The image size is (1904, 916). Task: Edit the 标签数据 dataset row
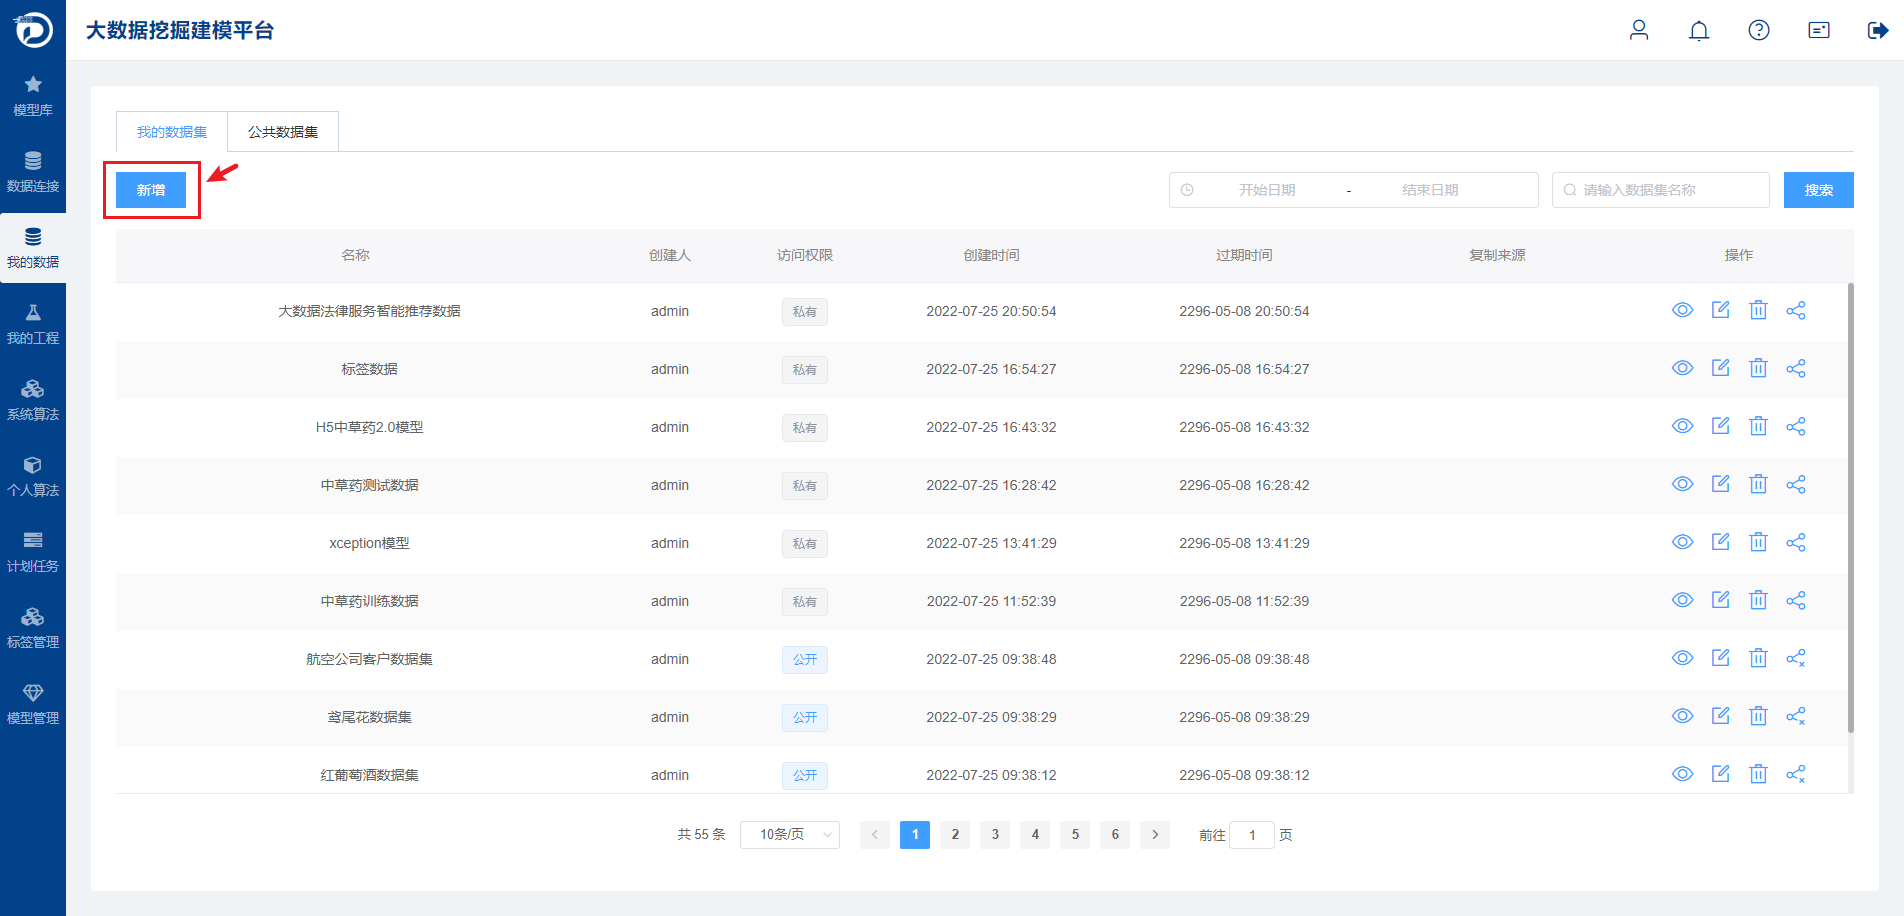[x=1721, y=368]
